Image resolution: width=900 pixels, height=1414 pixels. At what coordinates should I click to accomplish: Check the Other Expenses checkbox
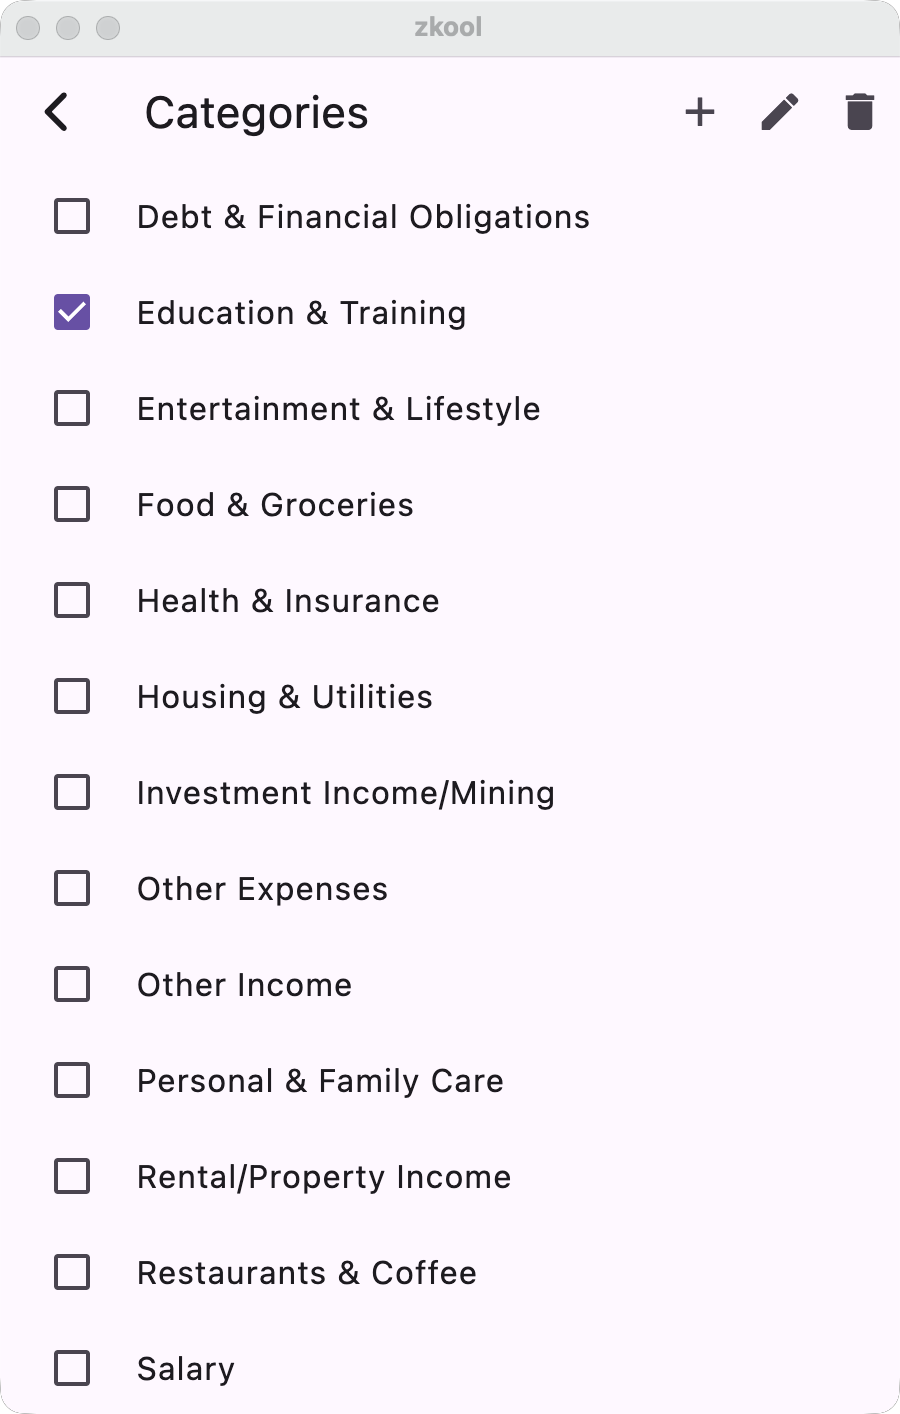point(72,888)
